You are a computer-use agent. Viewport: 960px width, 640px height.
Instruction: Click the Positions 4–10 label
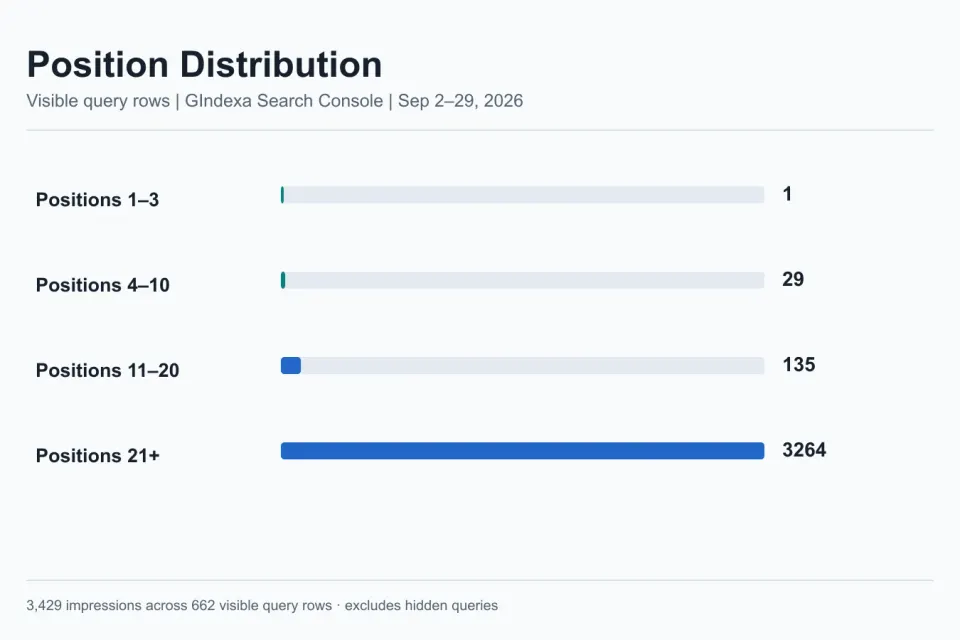tap(103, 285)
